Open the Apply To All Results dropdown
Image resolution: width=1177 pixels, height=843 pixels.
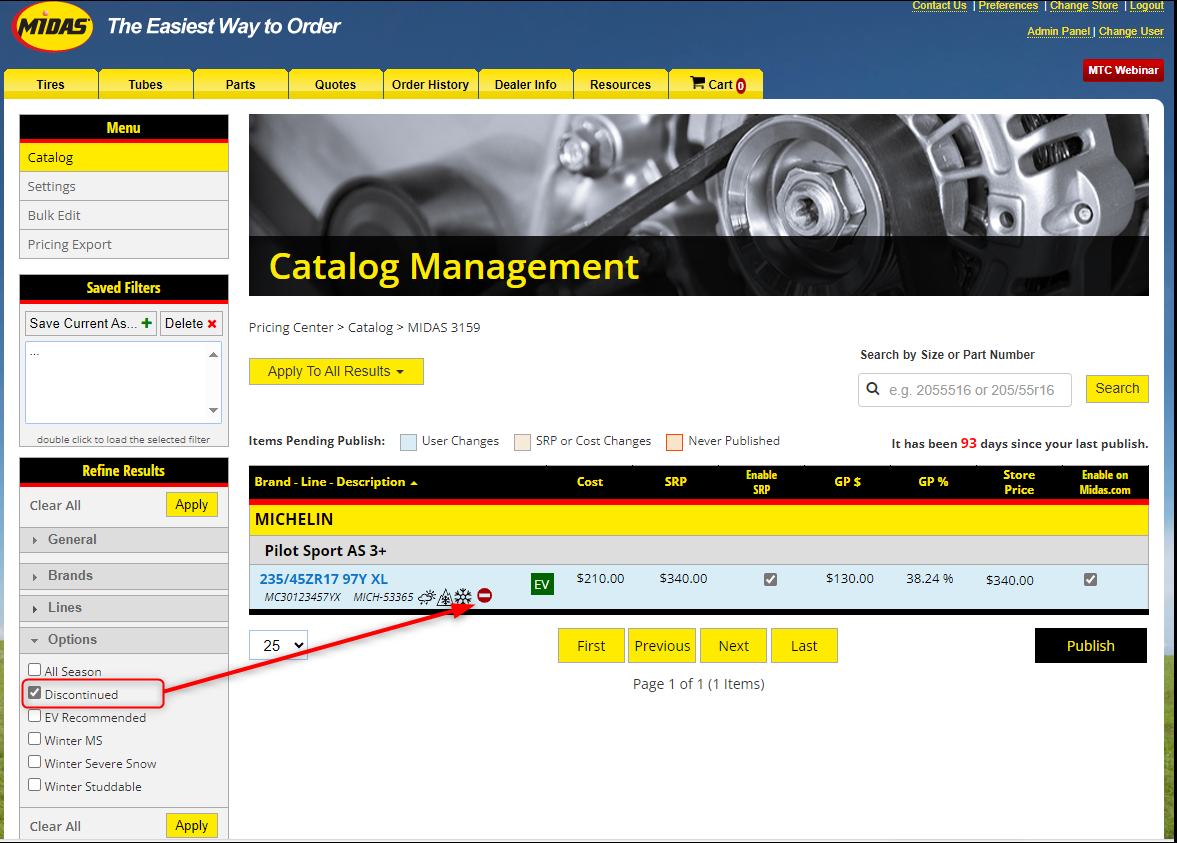336,372
